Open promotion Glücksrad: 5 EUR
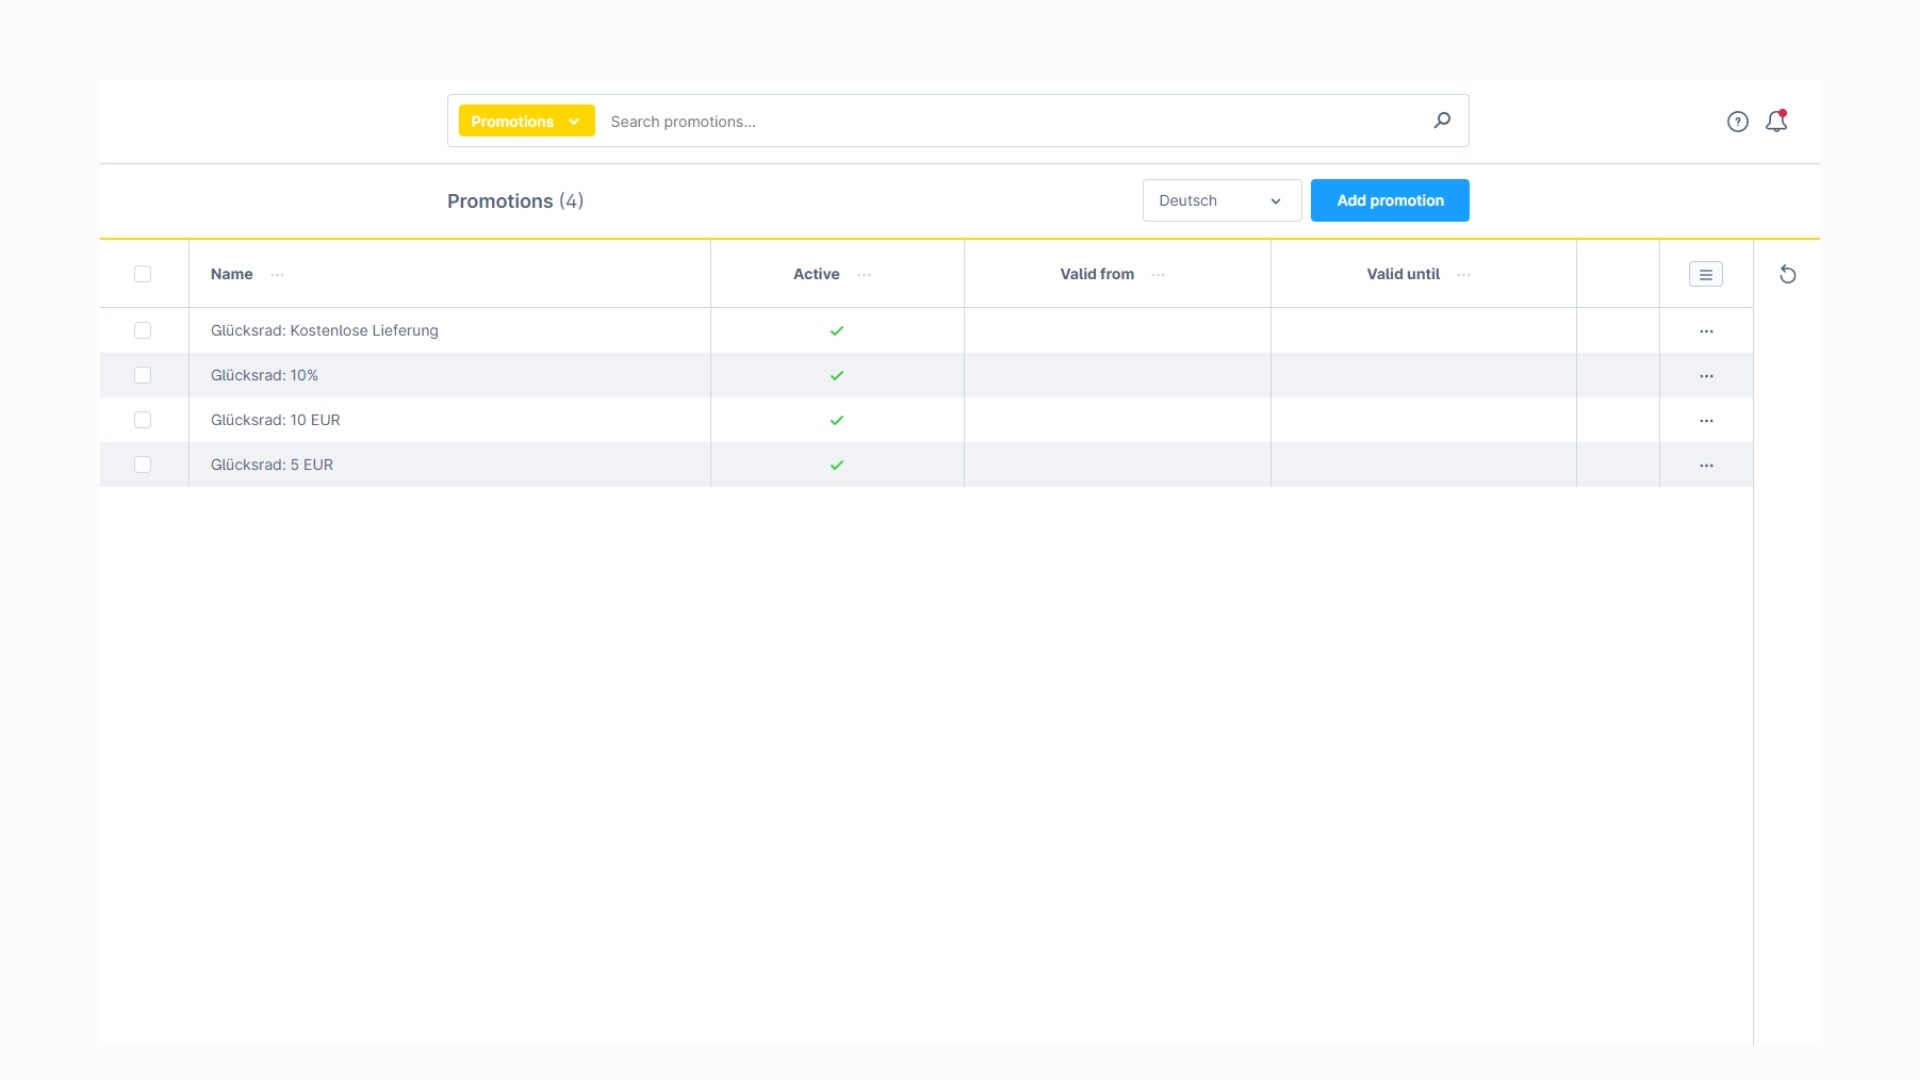1920x1080 pixels. pos(272,465)
